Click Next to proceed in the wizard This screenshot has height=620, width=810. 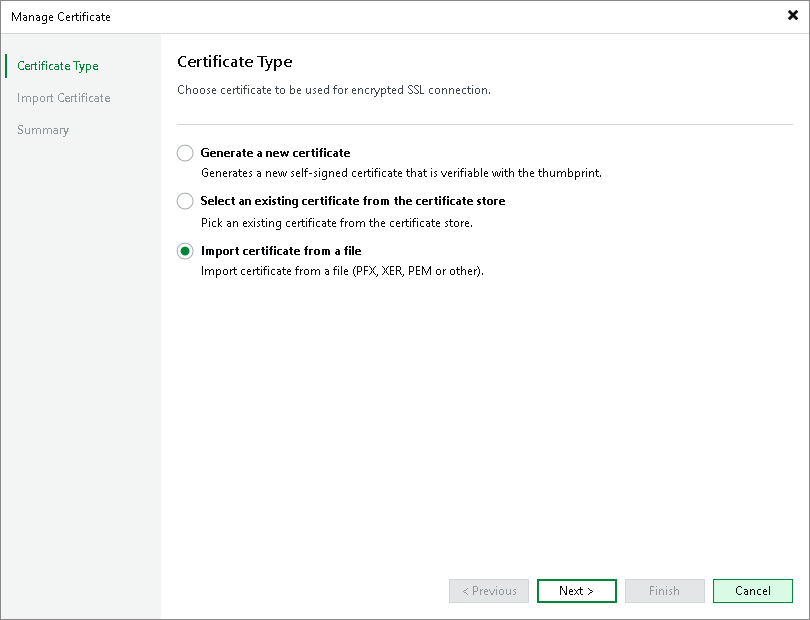click(x=576, y=591)
